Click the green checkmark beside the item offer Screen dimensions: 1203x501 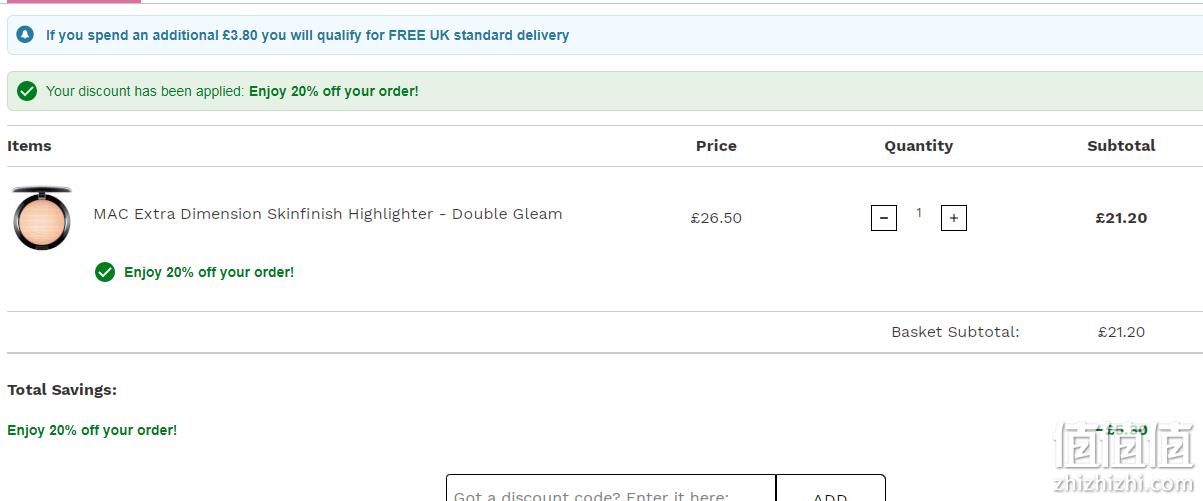(105, 272)
